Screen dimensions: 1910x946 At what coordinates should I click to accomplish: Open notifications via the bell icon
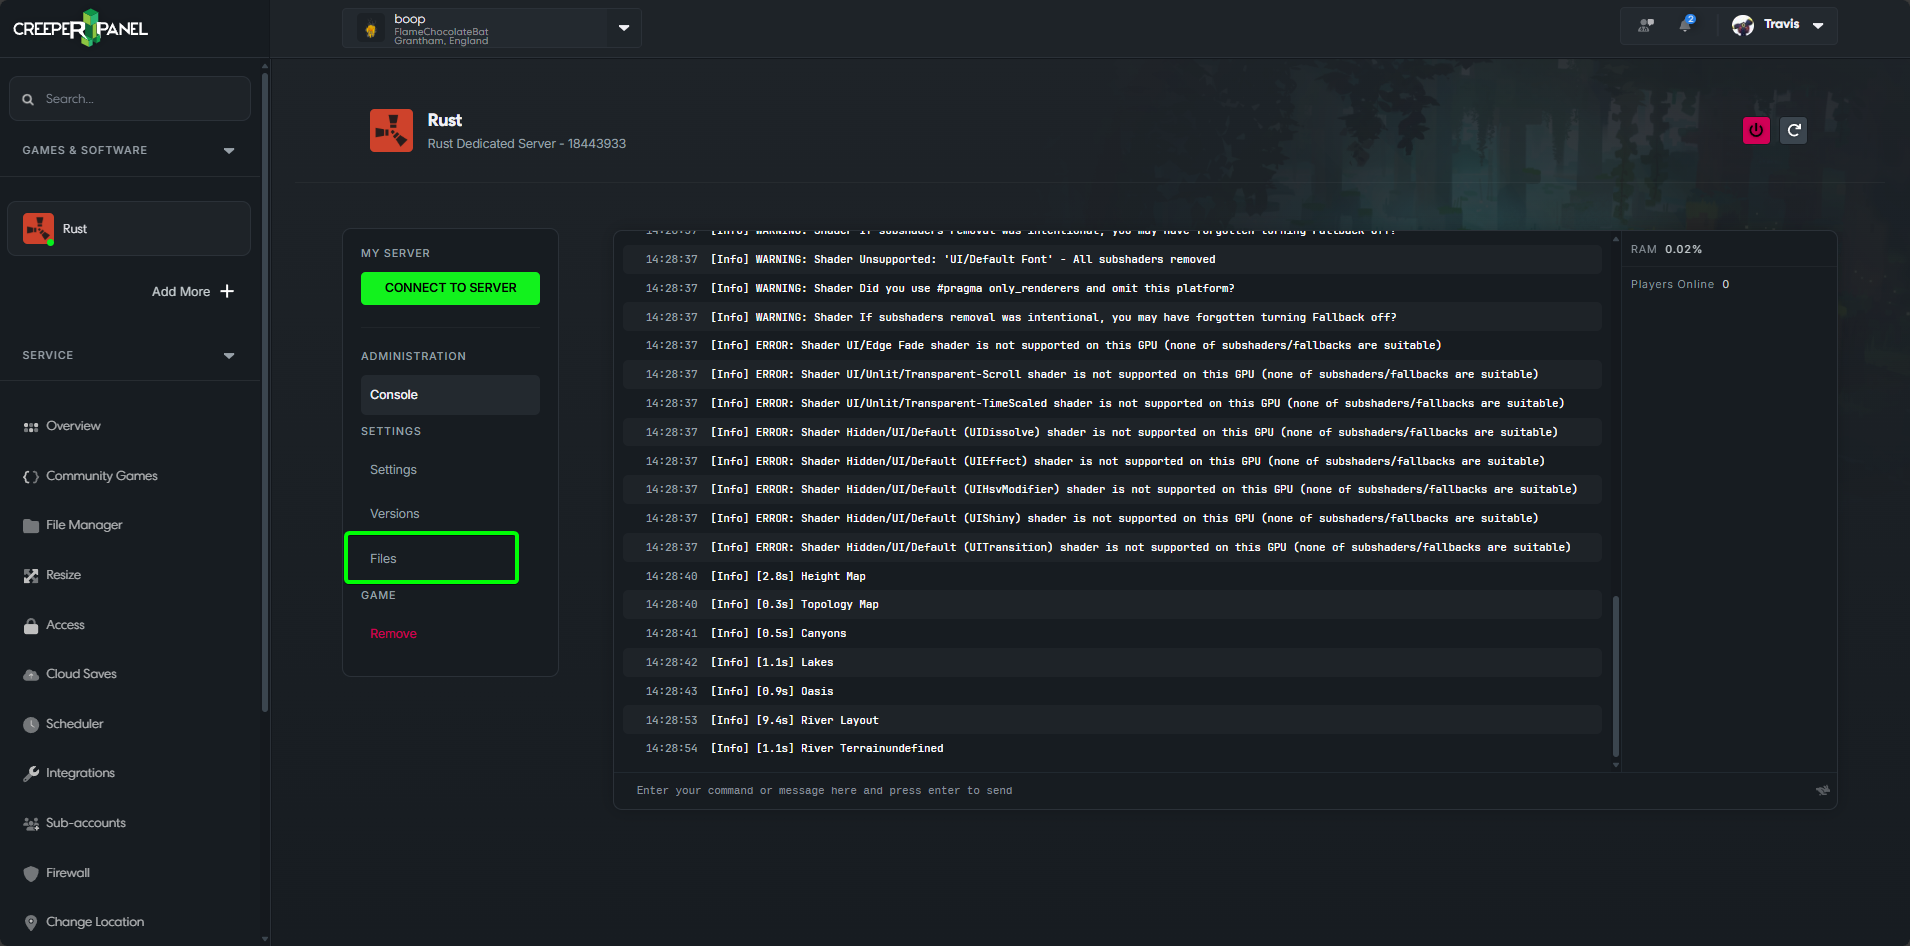point(1685,25)
